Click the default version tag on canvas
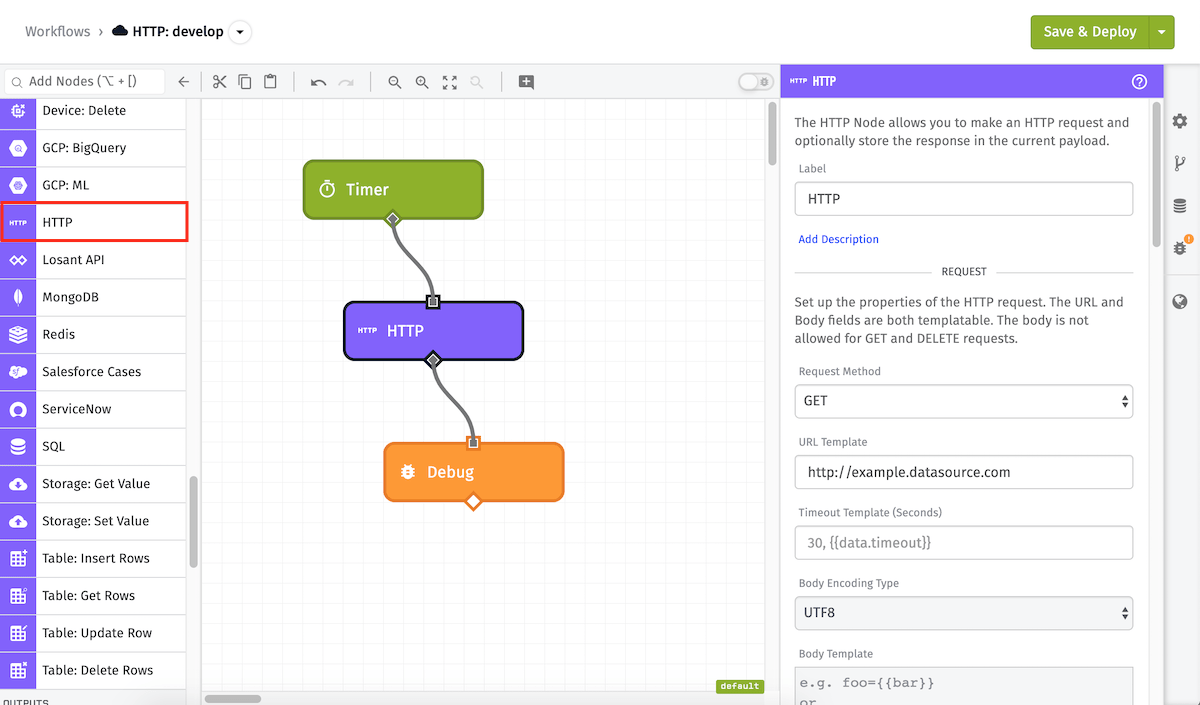The width and height of the screenshot is (1200, 705). (x=740, y=686)
